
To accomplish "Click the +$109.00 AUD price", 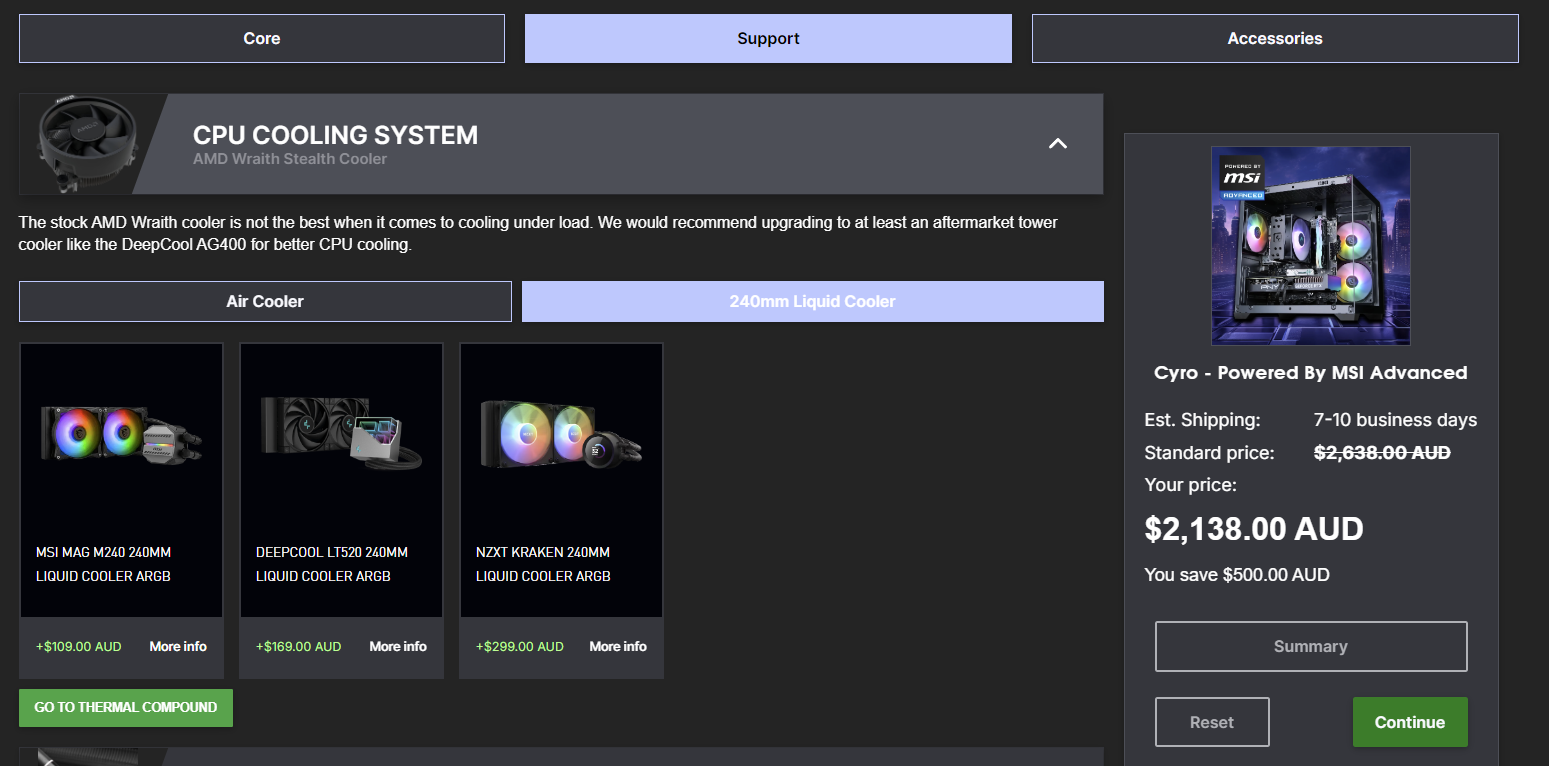I will click(x=79, y=647).
